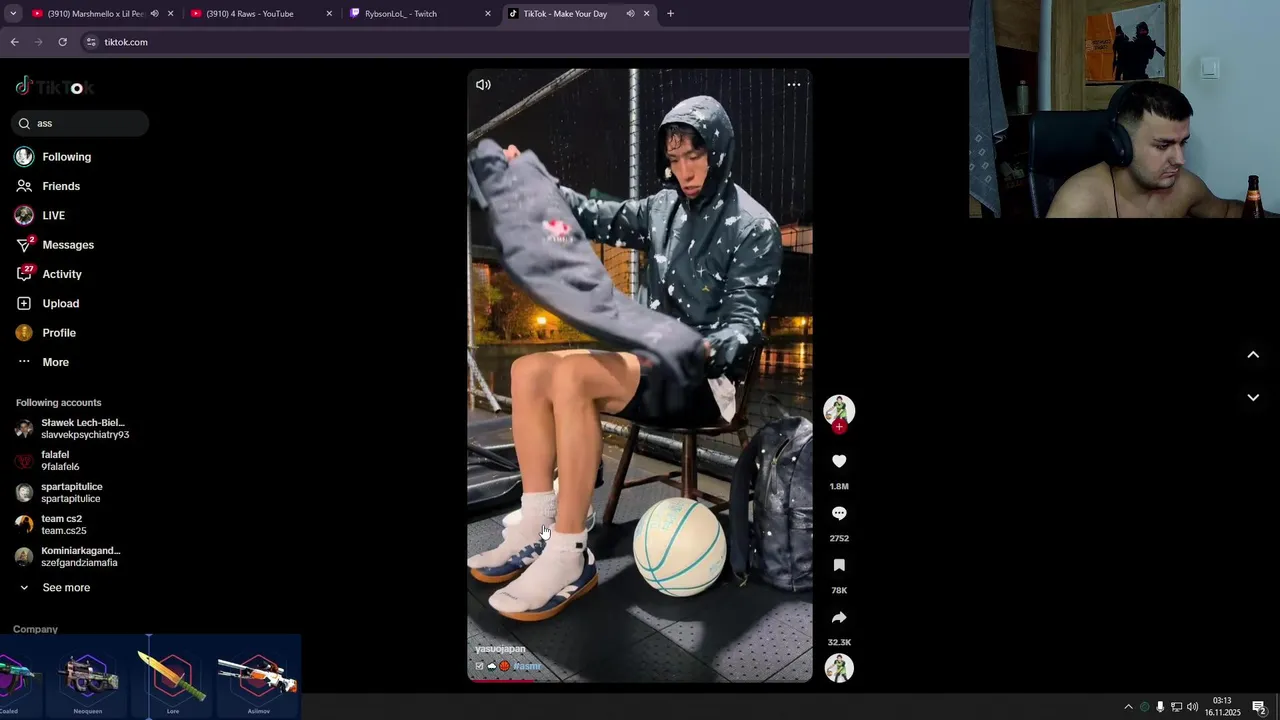Show hidden system tray icons

(x=1129, y=707)
